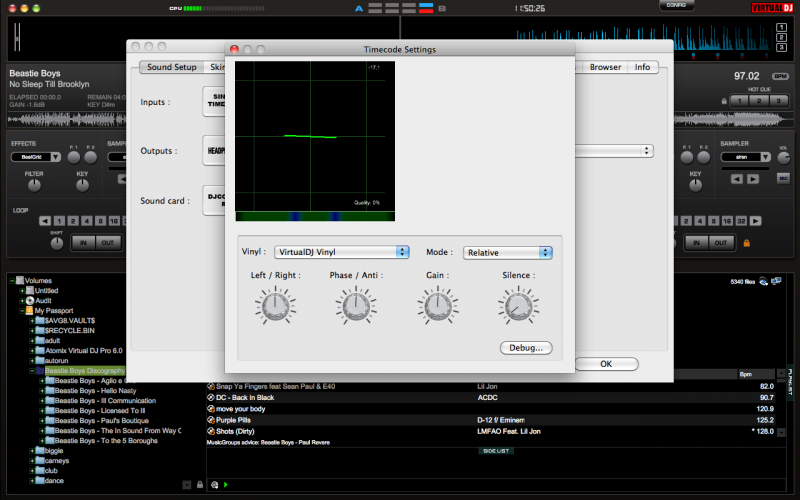Select the Audit disc volume icon
This screenshot has height=500, width=800.
click(x=30, y=301)
